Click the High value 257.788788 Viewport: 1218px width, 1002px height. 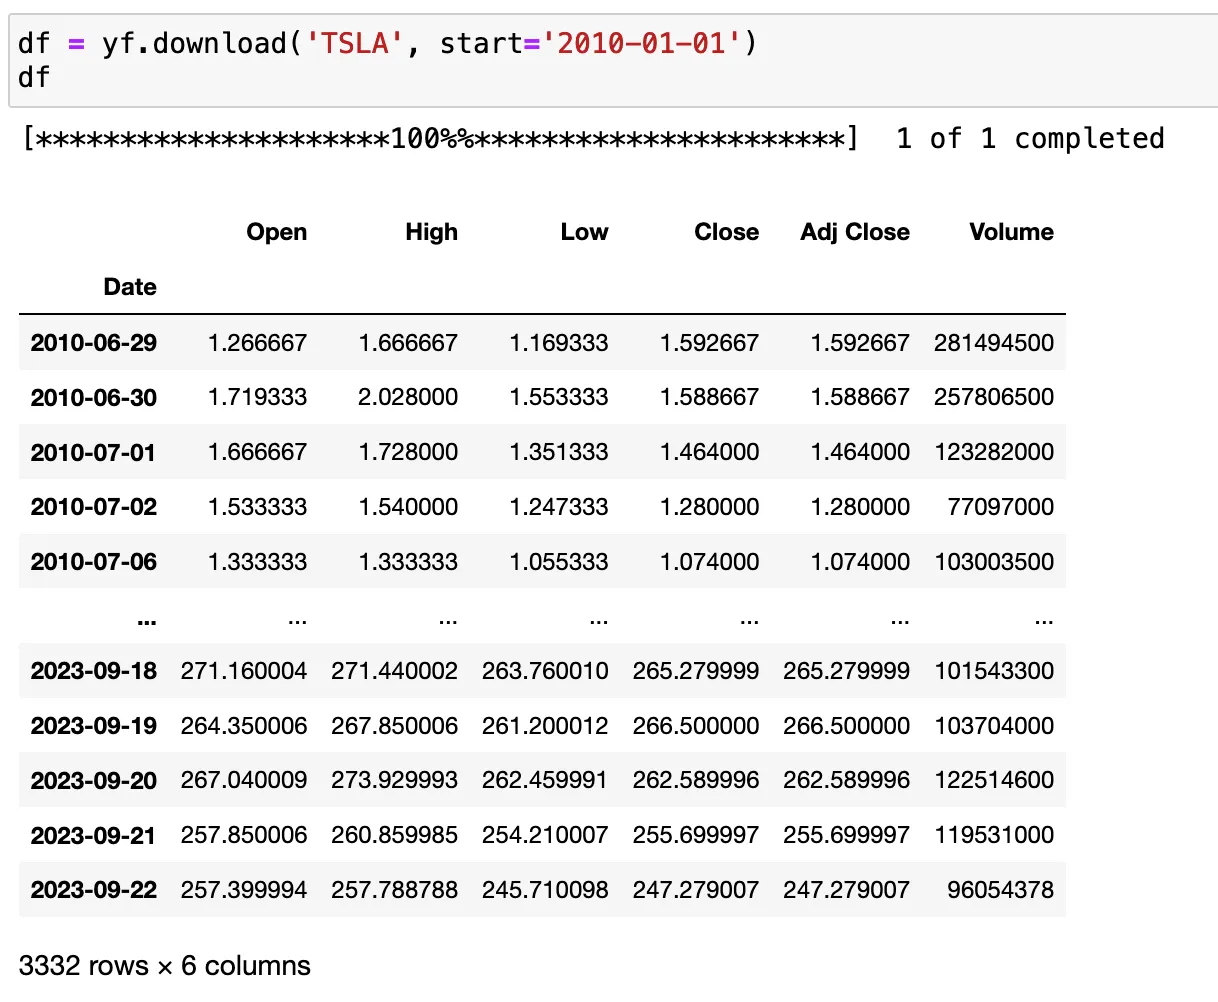(x=395, y=890)
